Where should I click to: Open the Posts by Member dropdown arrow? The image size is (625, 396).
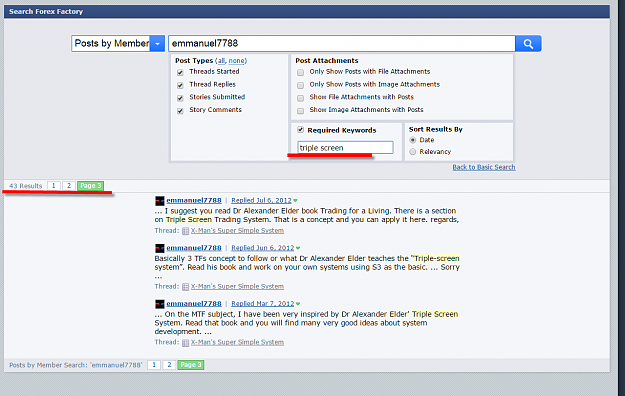pos(157,43)
